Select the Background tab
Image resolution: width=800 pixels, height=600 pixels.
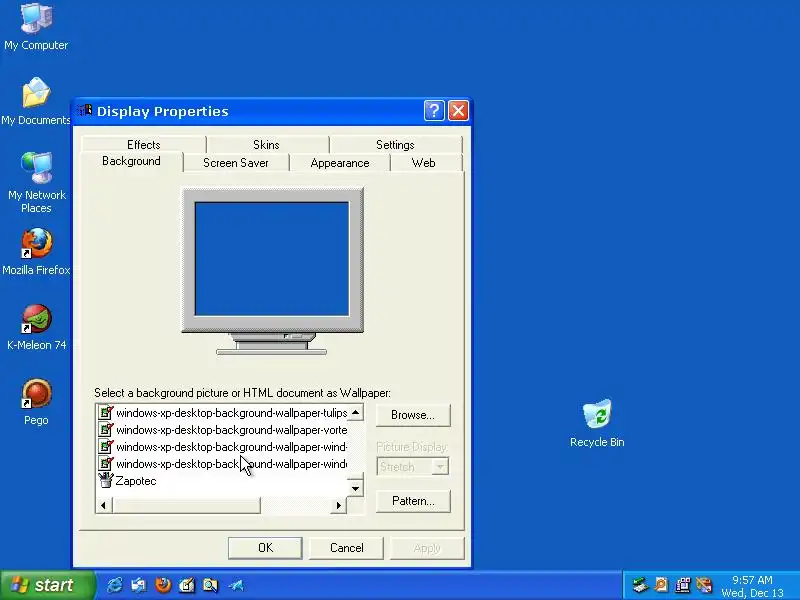(131, 161)
